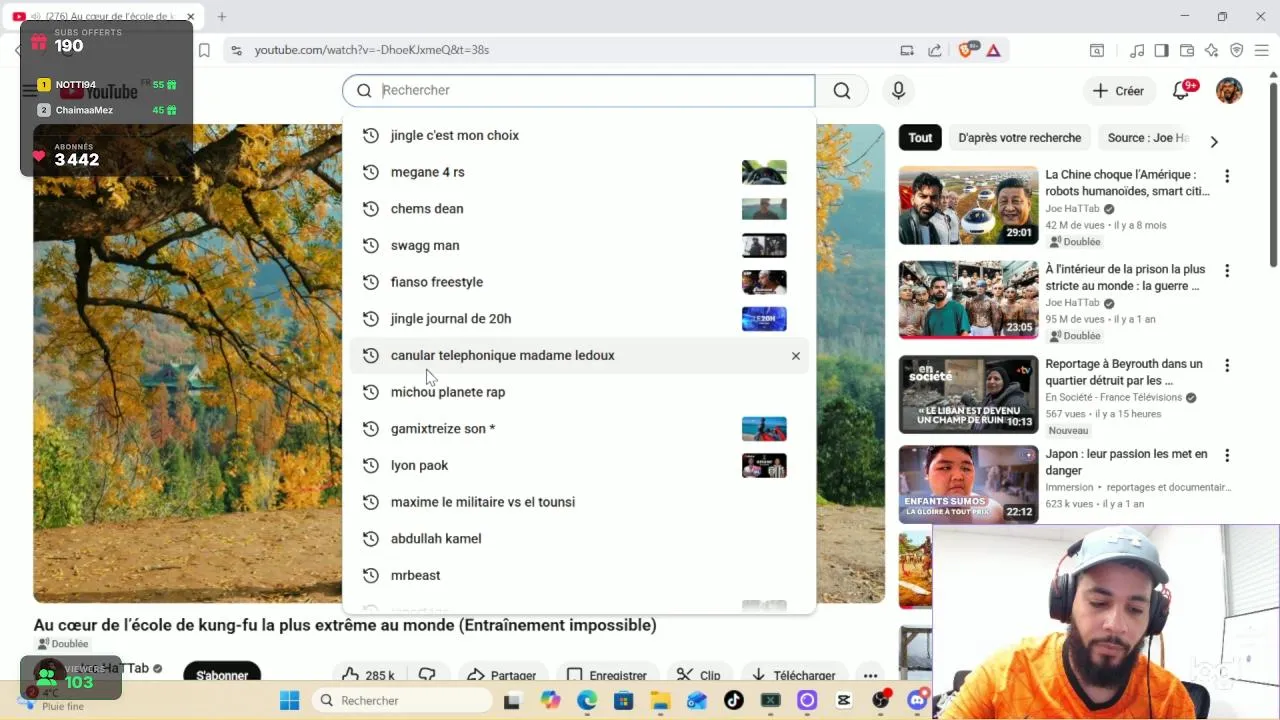Open Microsoft Edge from the taskbar

[587, 700]
